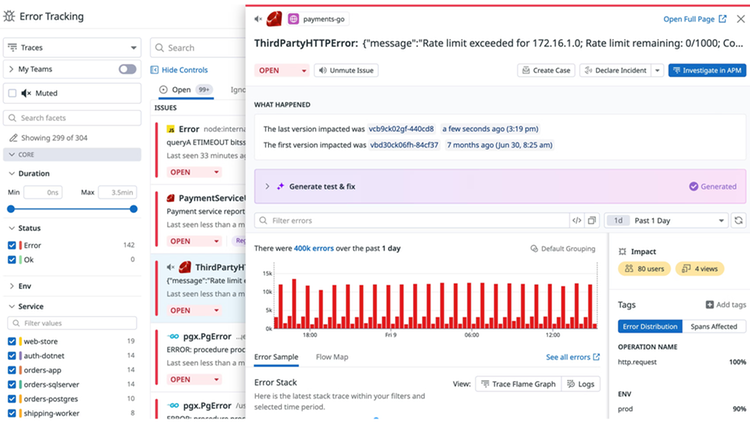Open the OPEN status dropdown in detail panel
Viewport: 750px width, 424px height.
point(282,70)
